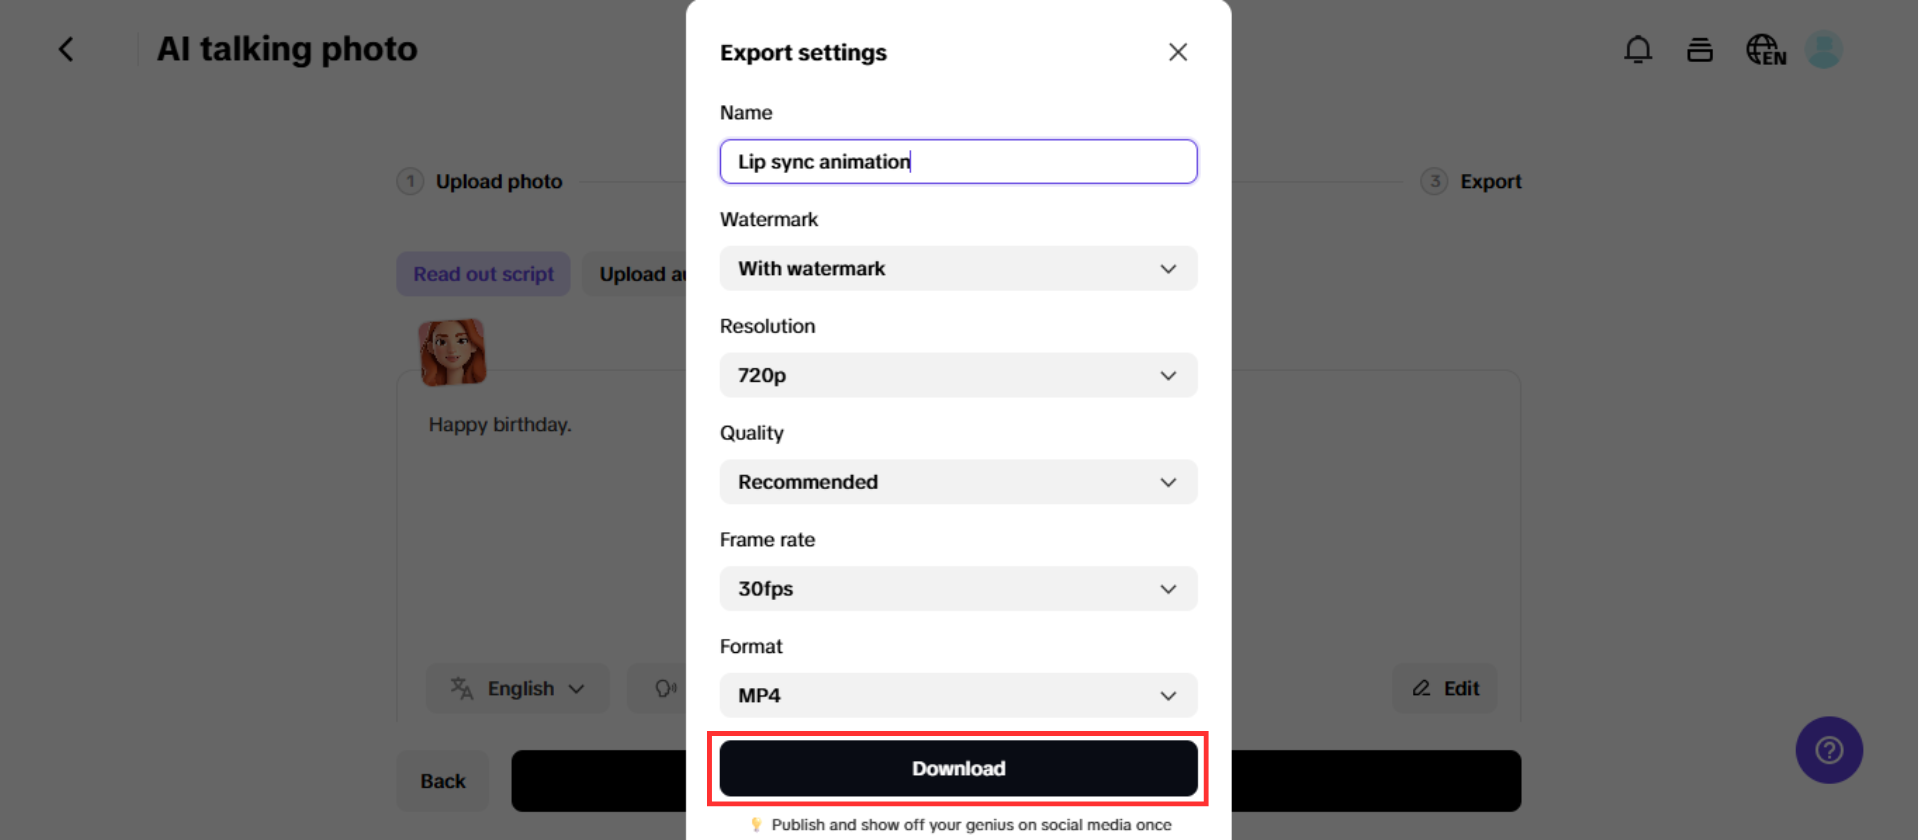Click the voice speaker icon button
The width and height of the screenshot is (1920, 840).
tap(663, 688)
